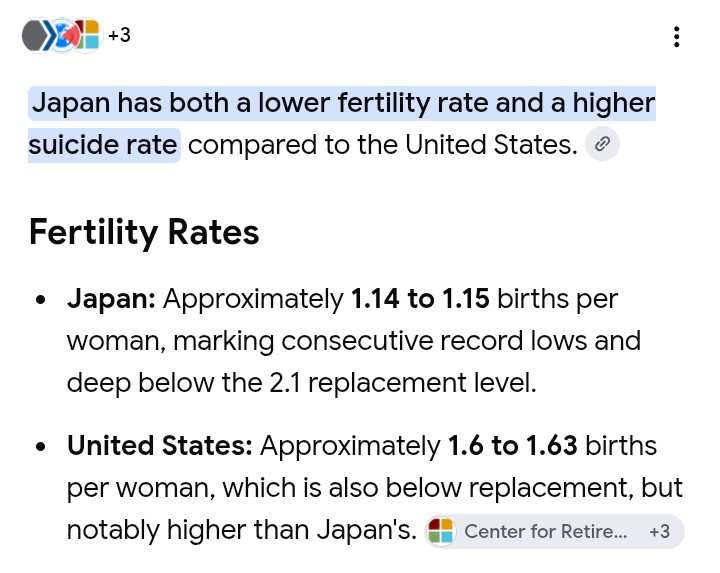Screen dimensions: 720x573
Task: Click the four-color icon in citation chip
Action: (441, 532)
